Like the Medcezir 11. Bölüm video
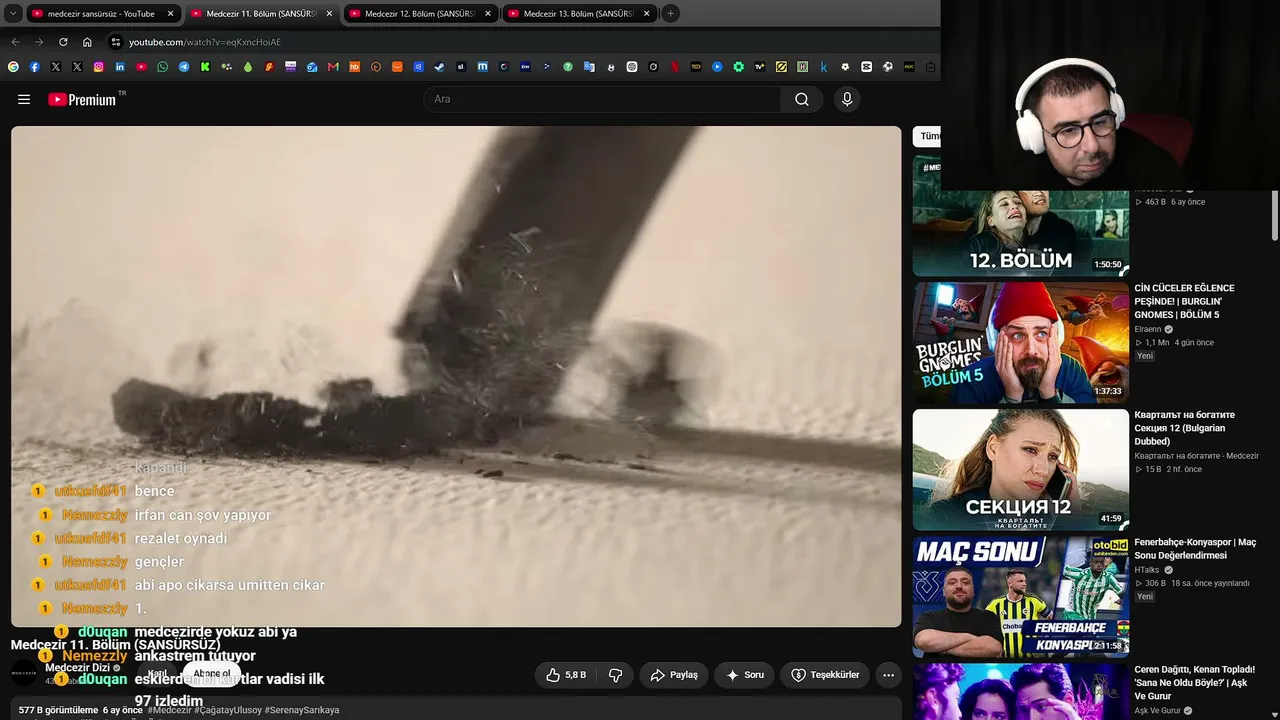This screenshot has height=720, width=1280. (x=566, y=675)
